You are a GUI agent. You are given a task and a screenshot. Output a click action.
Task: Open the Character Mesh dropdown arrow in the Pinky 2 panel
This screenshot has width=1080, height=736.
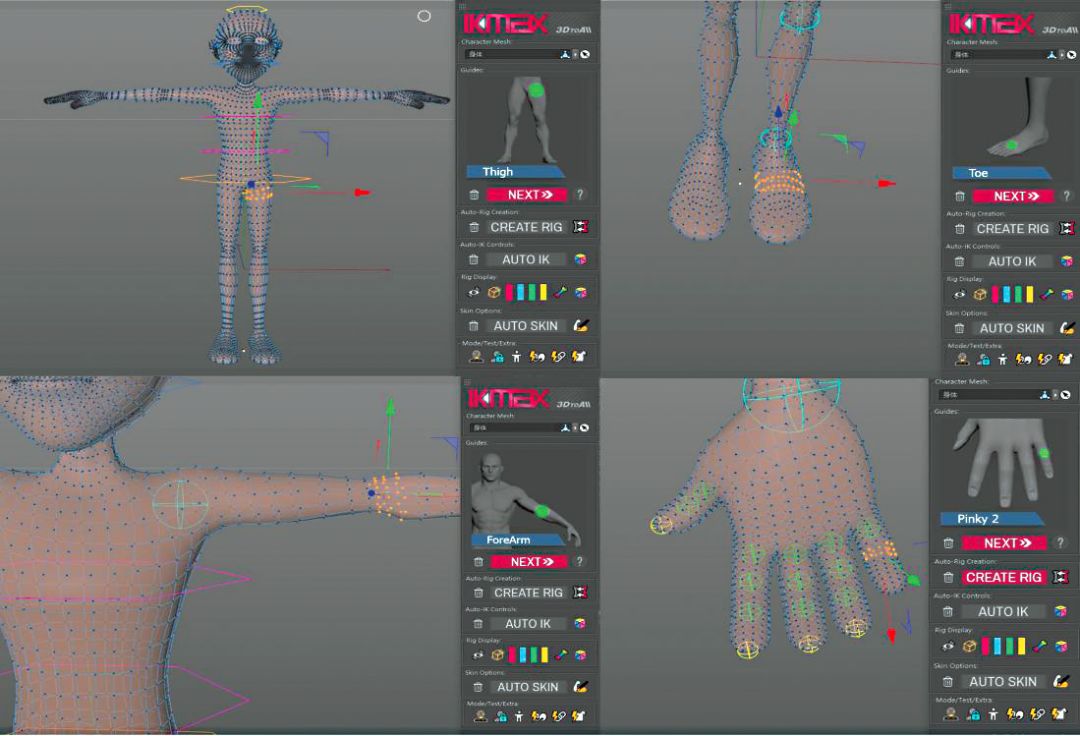pyautogui.click(x=1055, y=395)
